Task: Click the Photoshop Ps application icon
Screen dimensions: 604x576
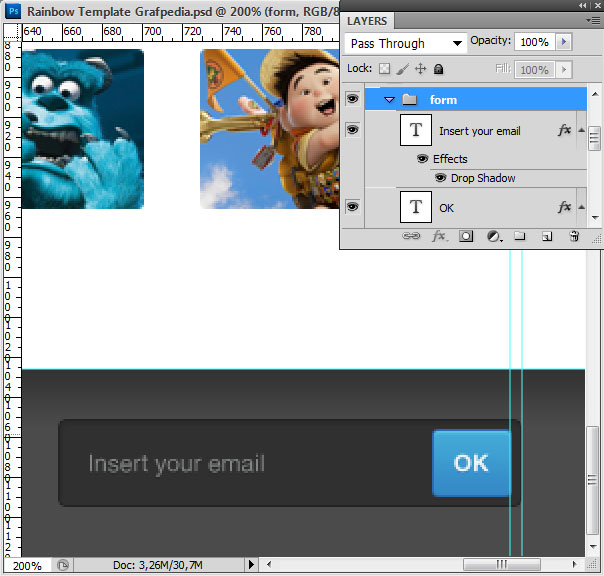Action: (x=13, y=10)
